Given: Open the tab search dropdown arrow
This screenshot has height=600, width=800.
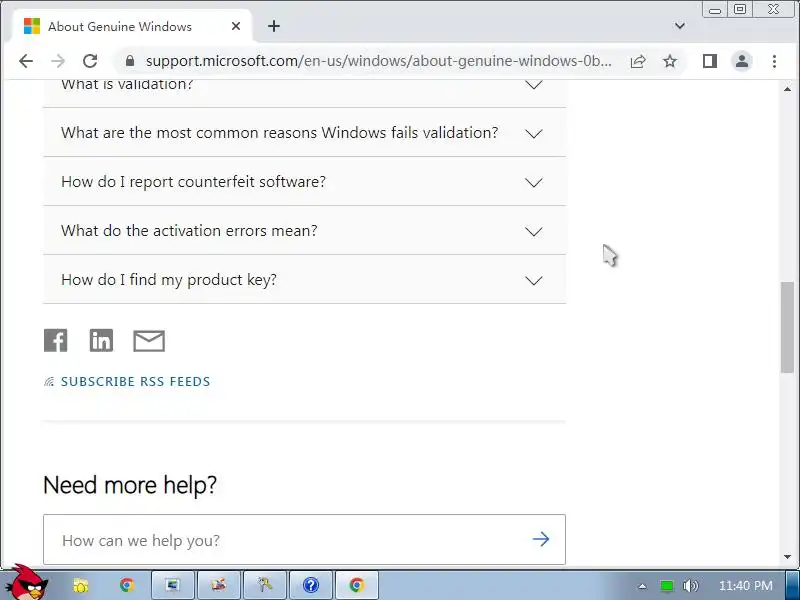Looking at the screenshot, I should coord(680,26).
